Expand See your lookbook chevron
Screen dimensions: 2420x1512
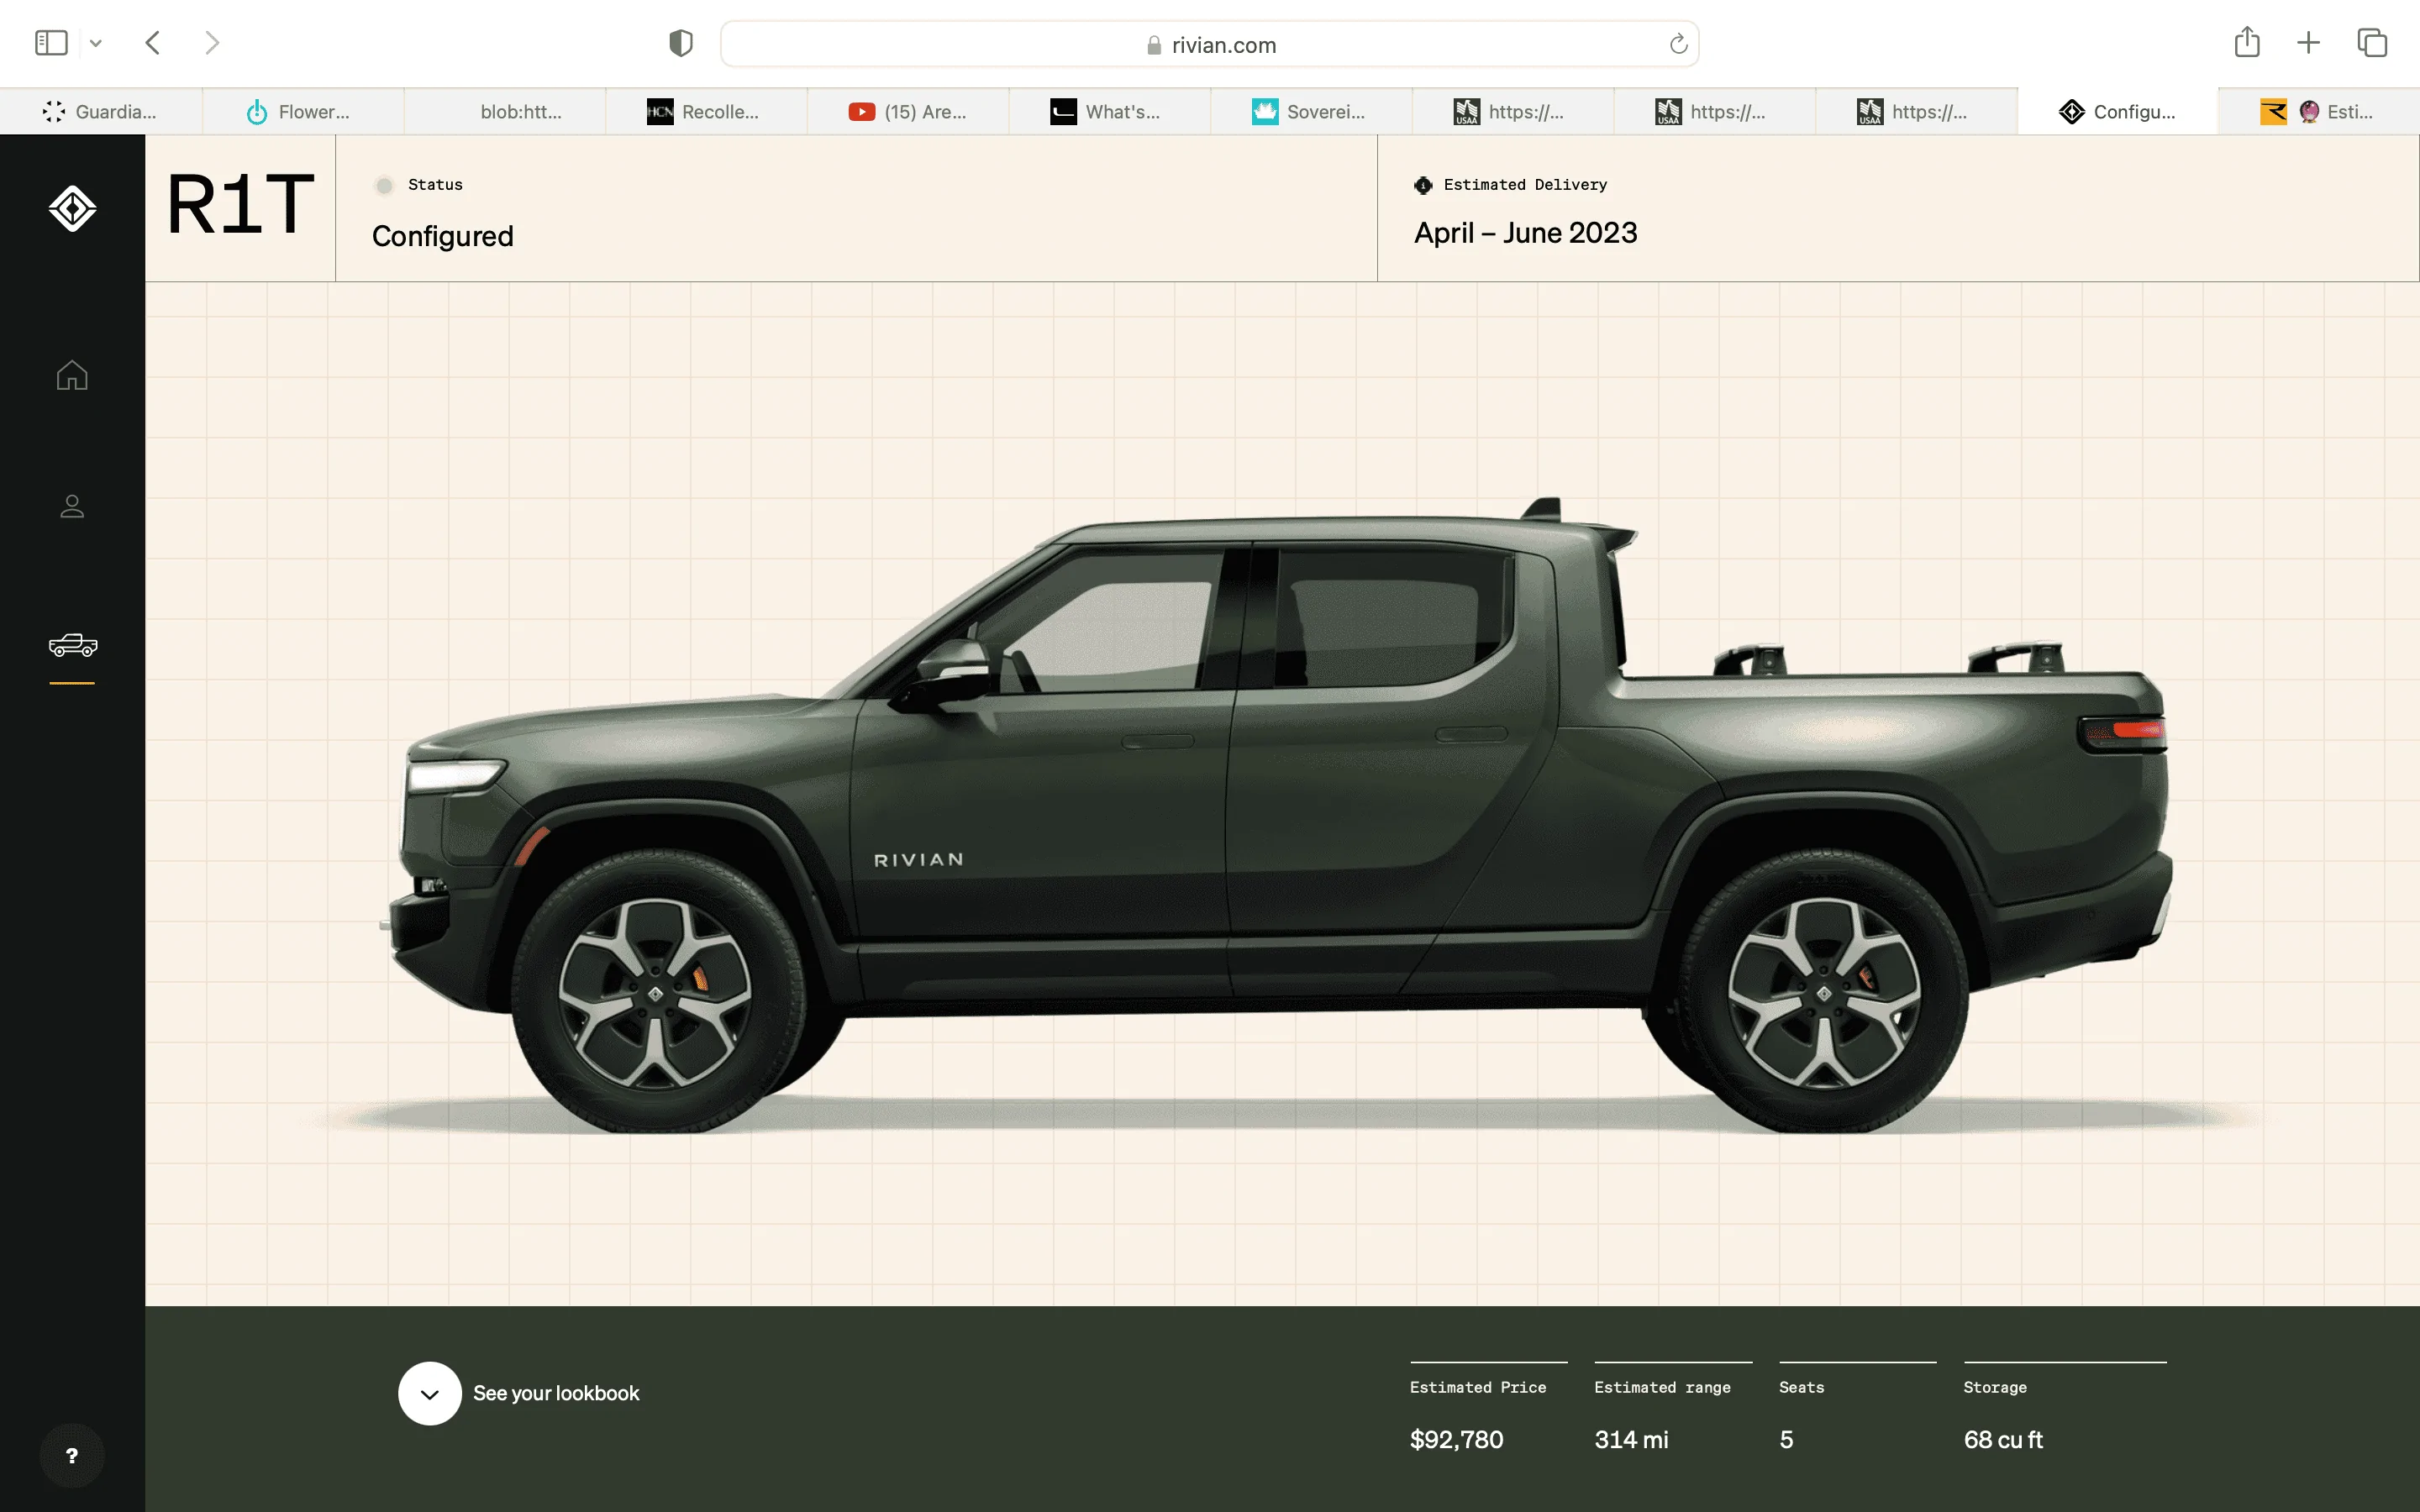(430, 1393)
